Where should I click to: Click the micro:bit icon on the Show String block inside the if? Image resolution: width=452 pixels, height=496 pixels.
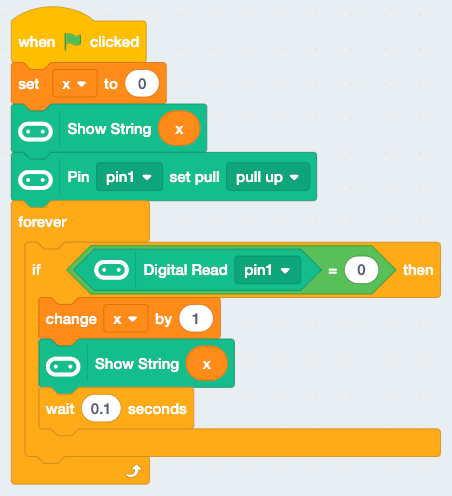[x=63, y=366]
